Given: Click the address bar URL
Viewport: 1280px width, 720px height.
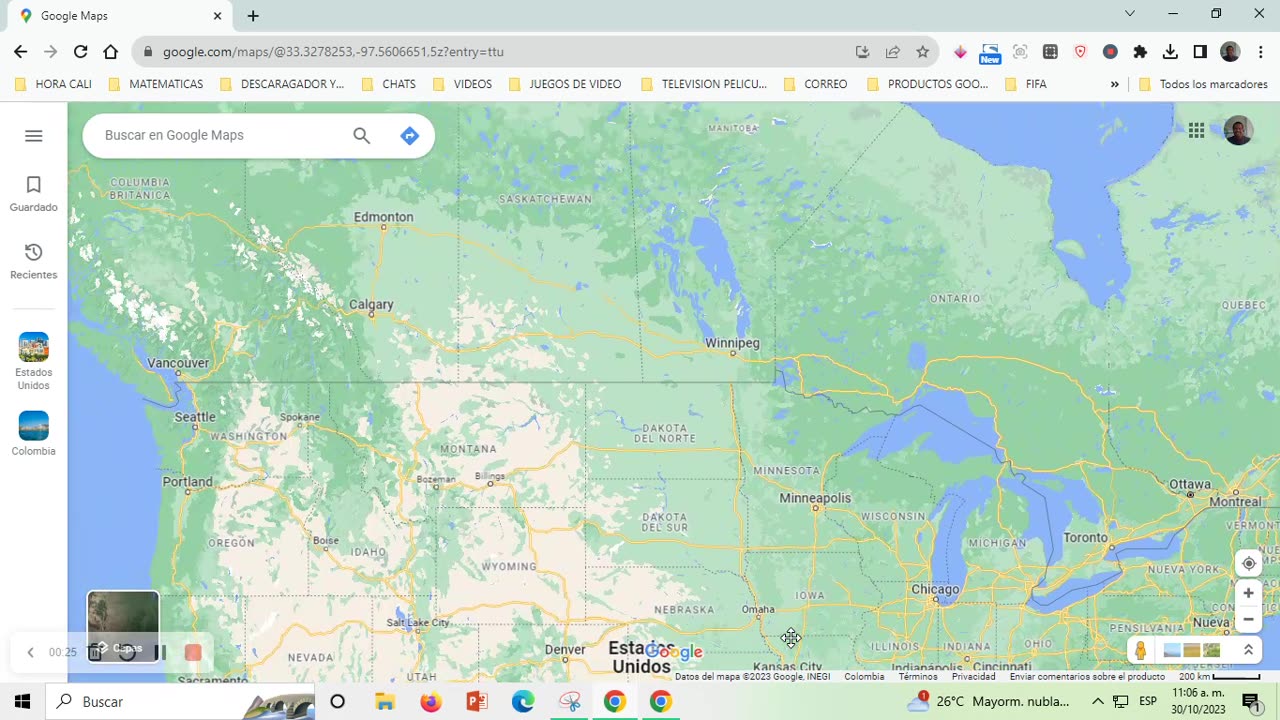Looking at the screenshot, I should (x=333, y=52).
